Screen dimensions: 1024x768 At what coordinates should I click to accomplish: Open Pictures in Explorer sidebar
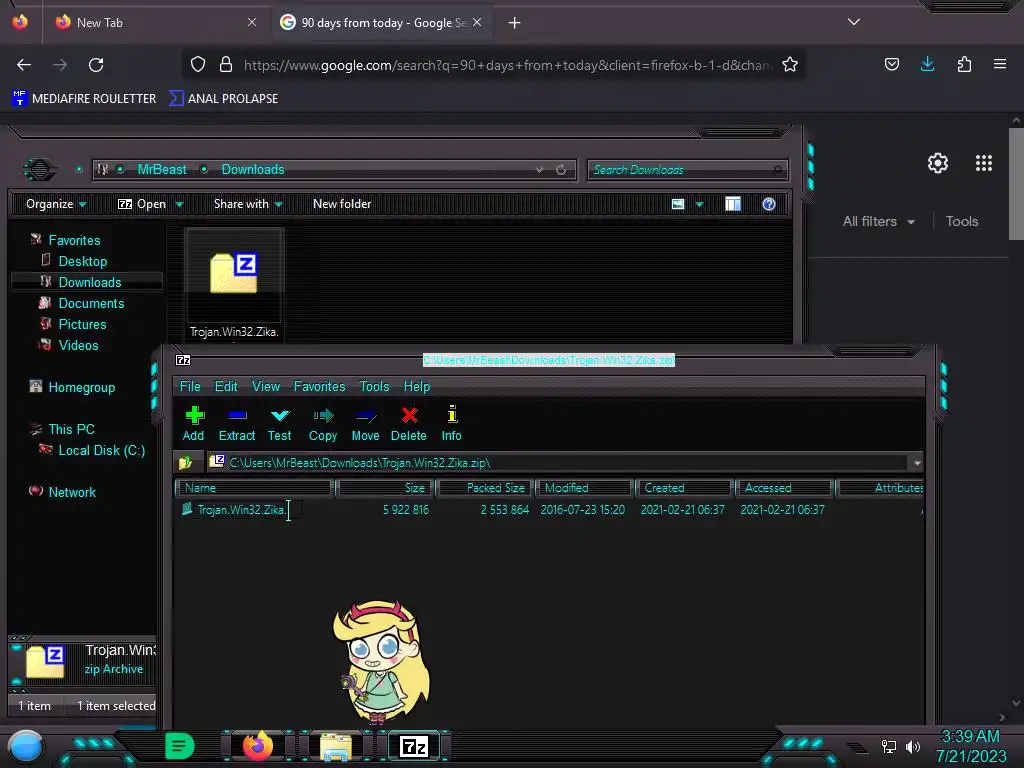(82, 324)
